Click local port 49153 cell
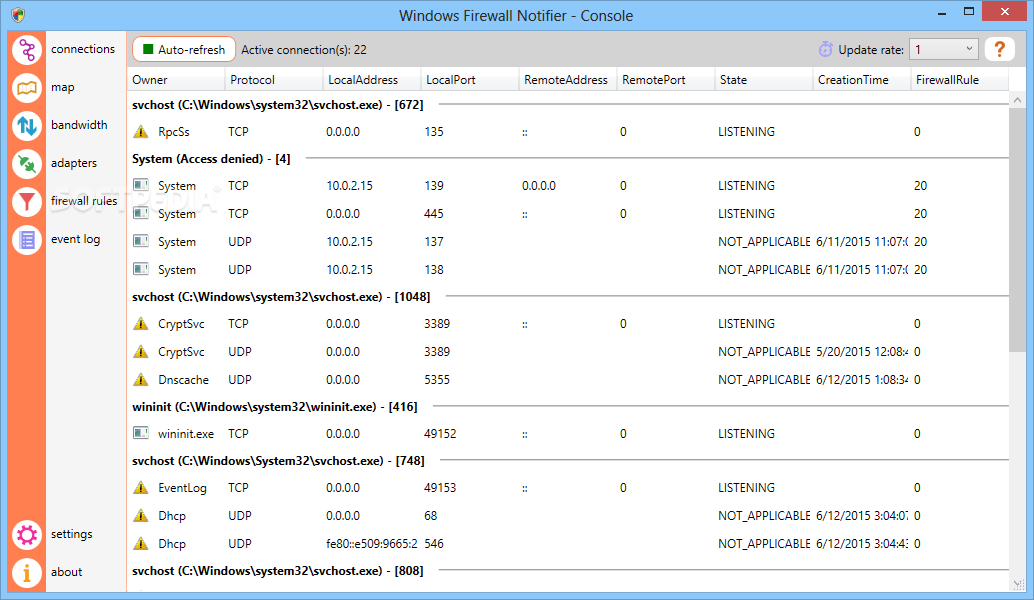This screenshot has width=1034, height=600. [440, 488]
